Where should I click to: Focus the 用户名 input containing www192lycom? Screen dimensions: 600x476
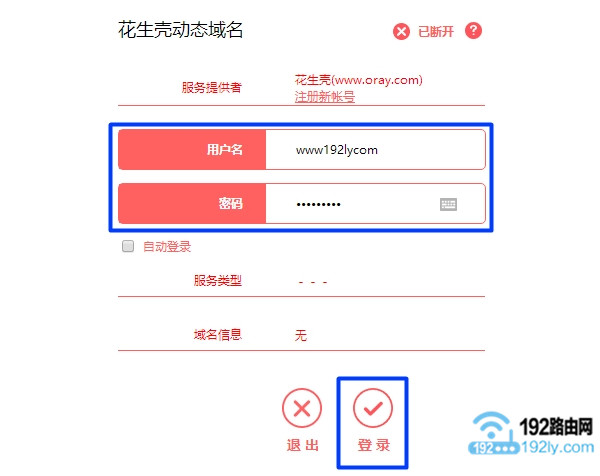click(375, 150)
